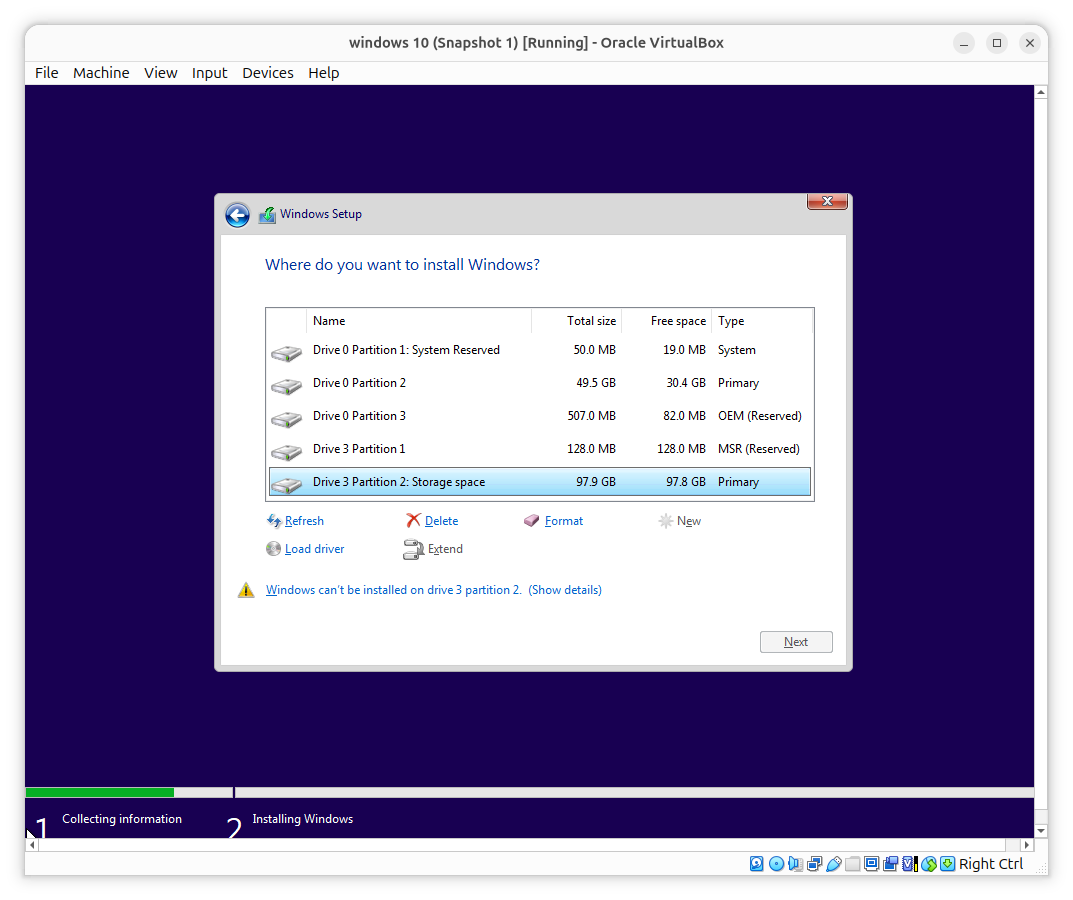Click the "Installing Windows" step label
1073x900 pixels.
pyautogui.click(x=302, y=819)
